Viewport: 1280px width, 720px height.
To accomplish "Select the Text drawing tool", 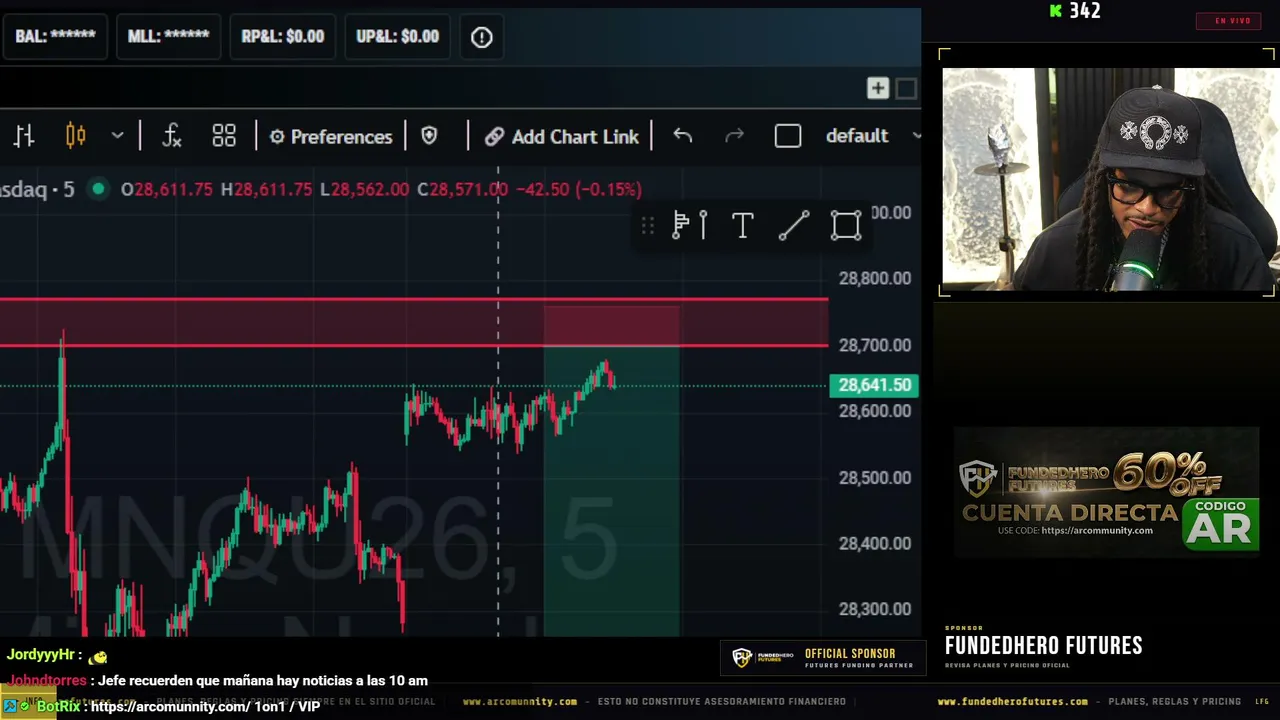I will (743, 226).
